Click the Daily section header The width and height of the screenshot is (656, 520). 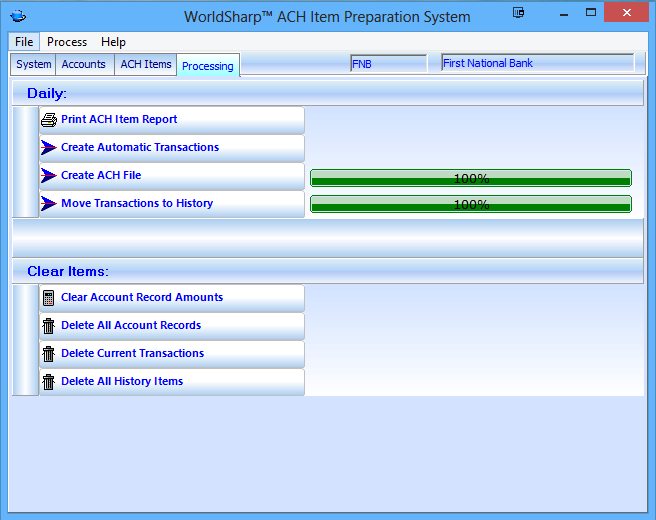click(328, 93)
